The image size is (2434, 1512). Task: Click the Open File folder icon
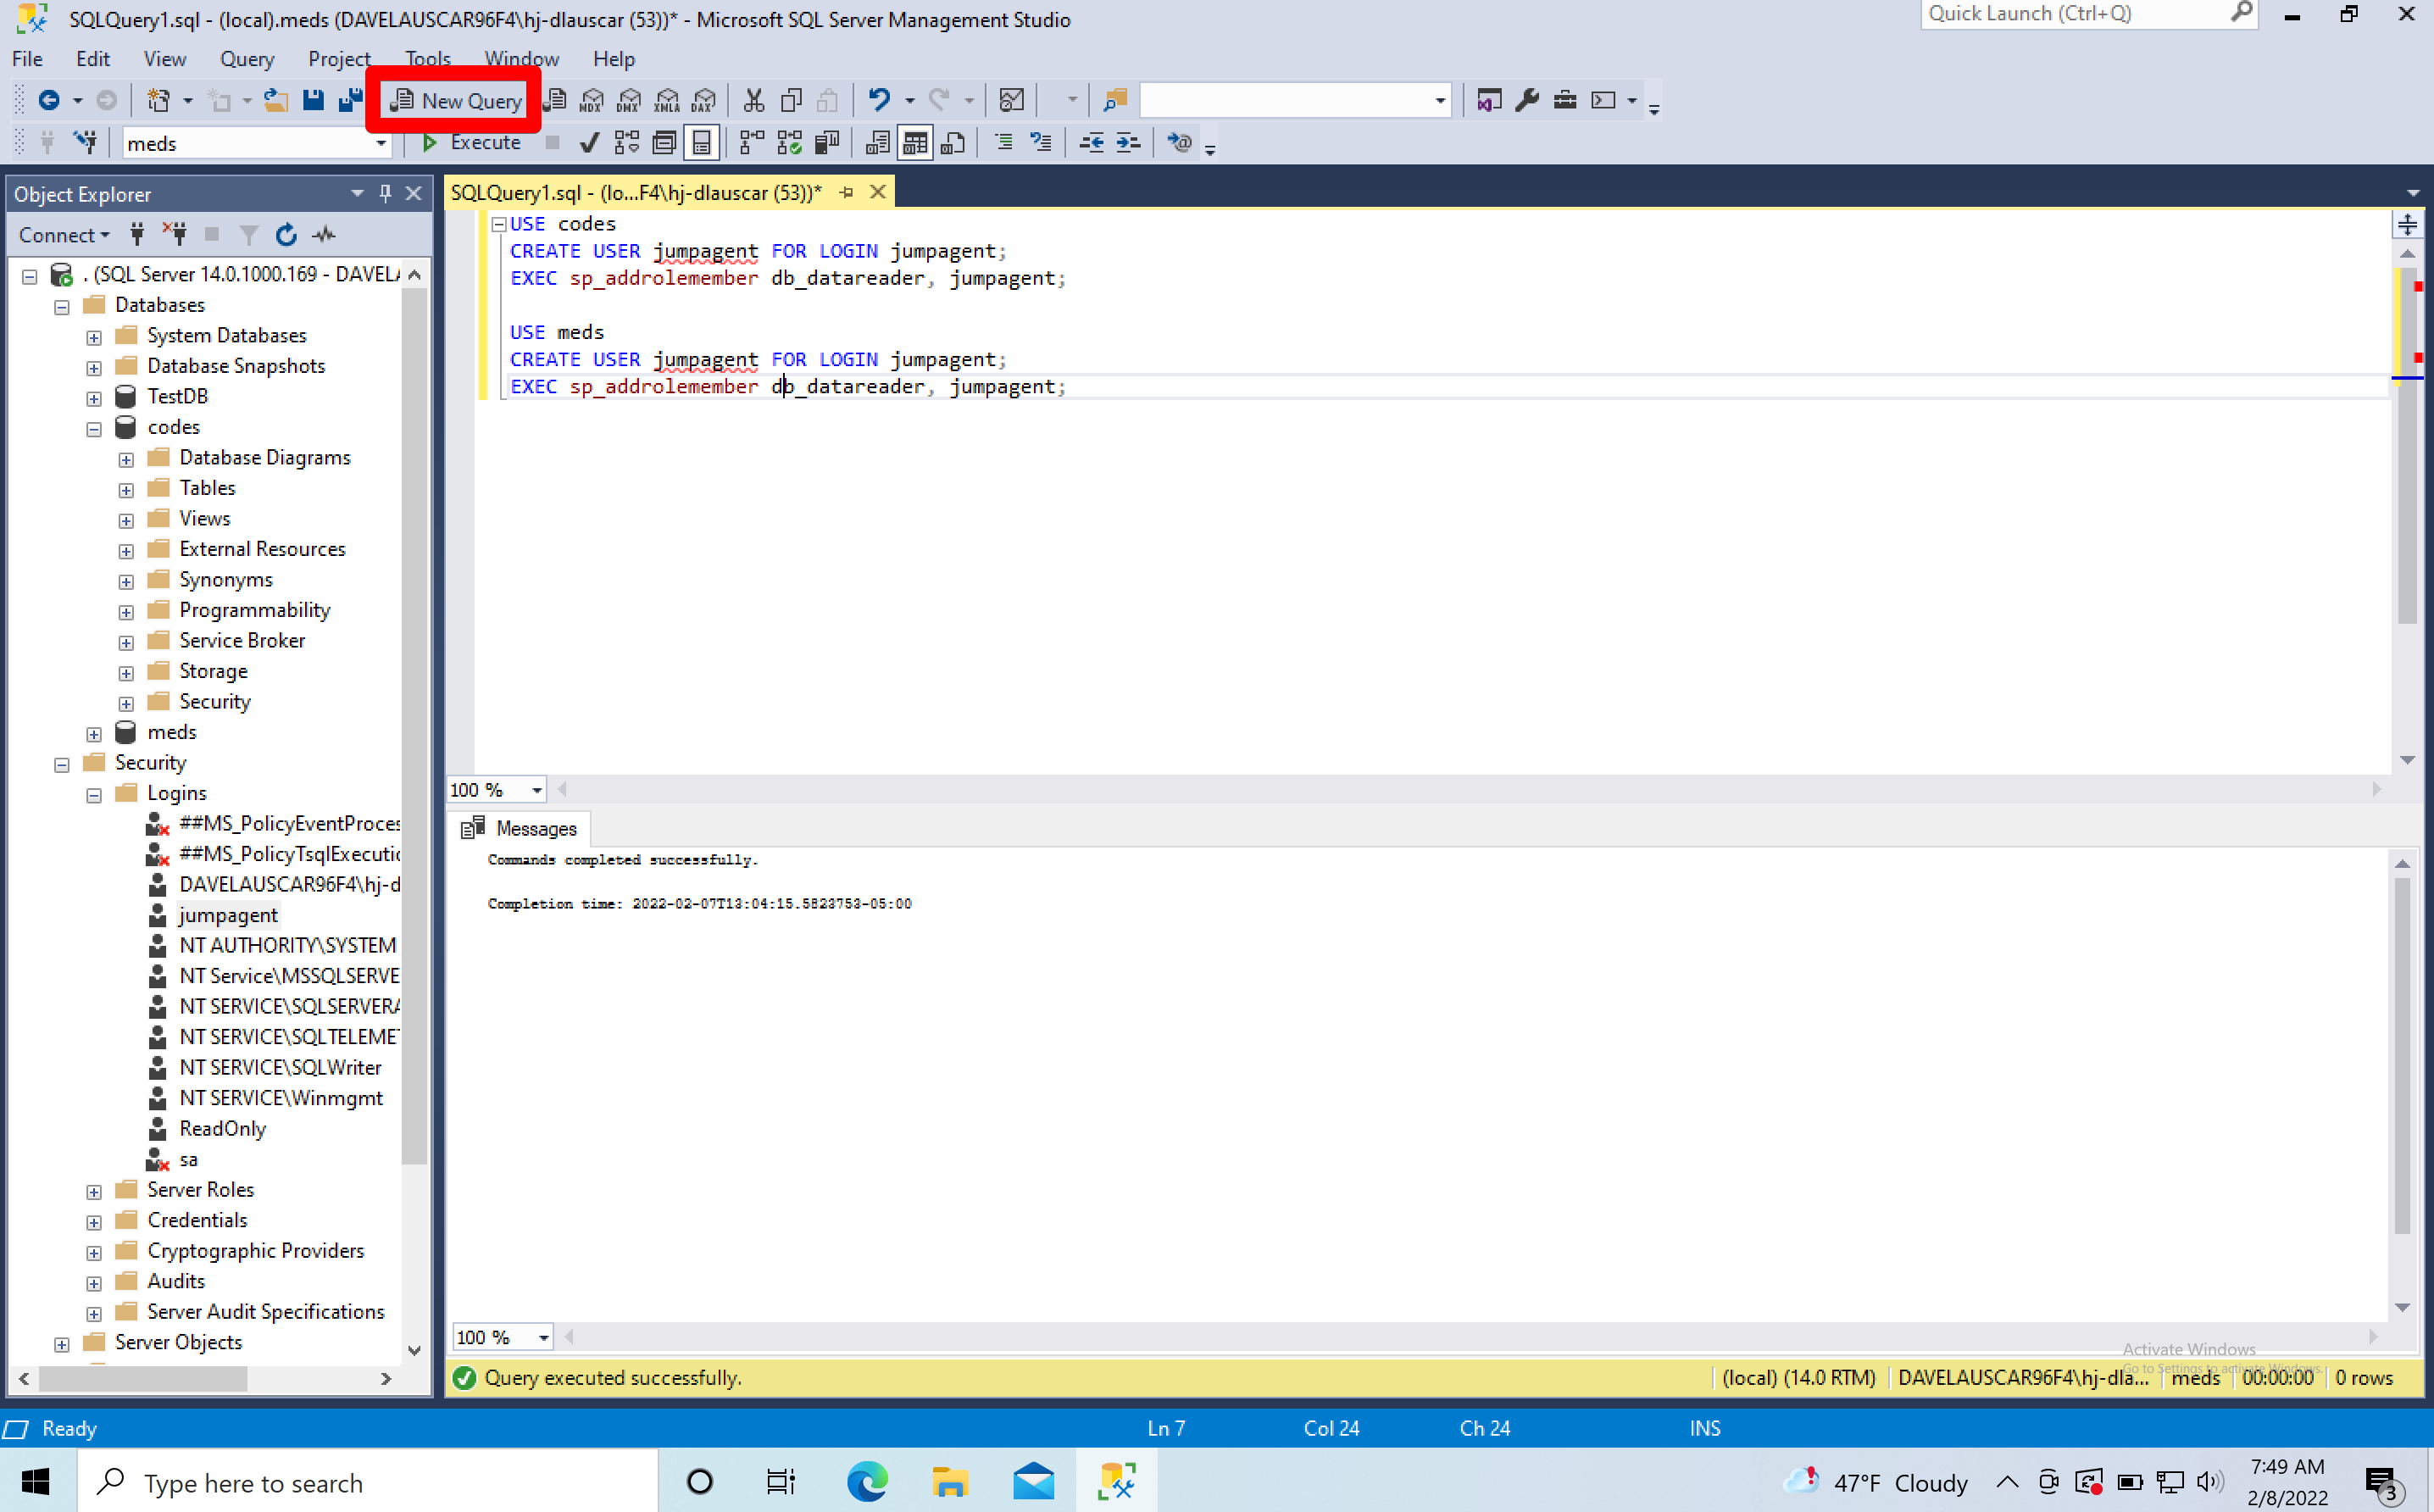[x=276, y=100]
